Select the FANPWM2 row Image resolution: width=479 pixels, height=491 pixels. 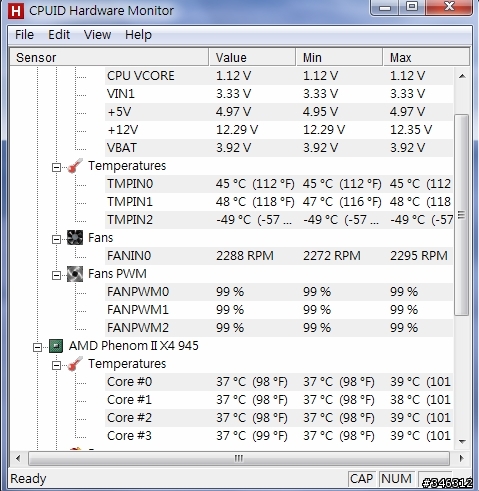[279, 328]
